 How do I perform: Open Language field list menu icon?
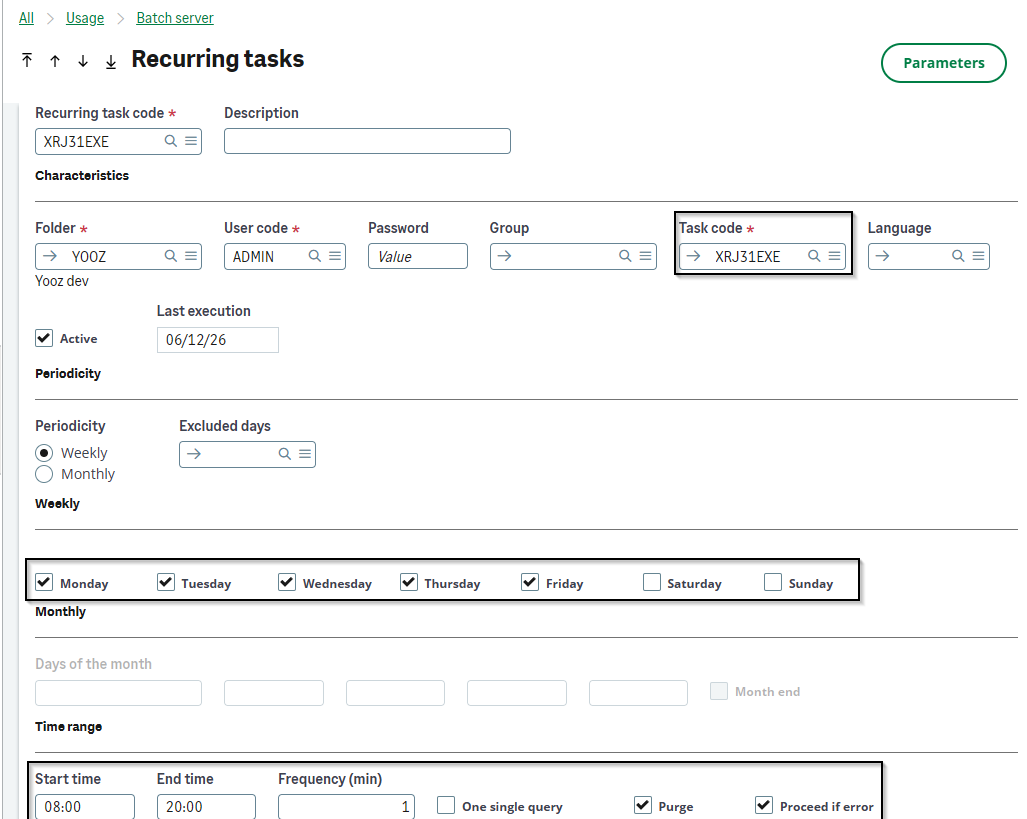tap(978, 256)
